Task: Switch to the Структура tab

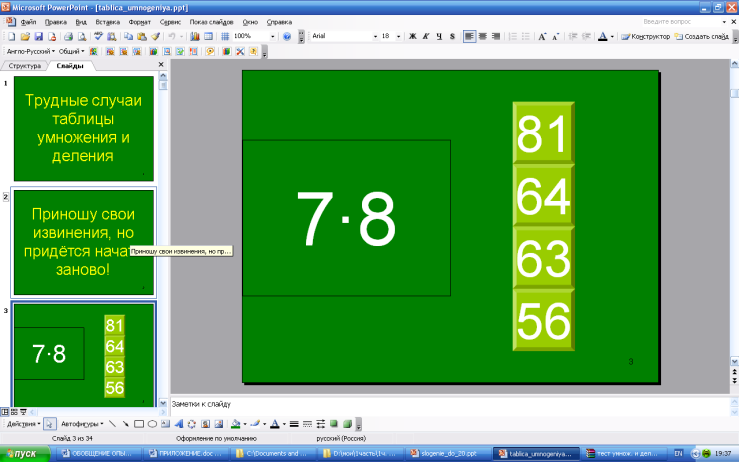Action: point(24,65)
